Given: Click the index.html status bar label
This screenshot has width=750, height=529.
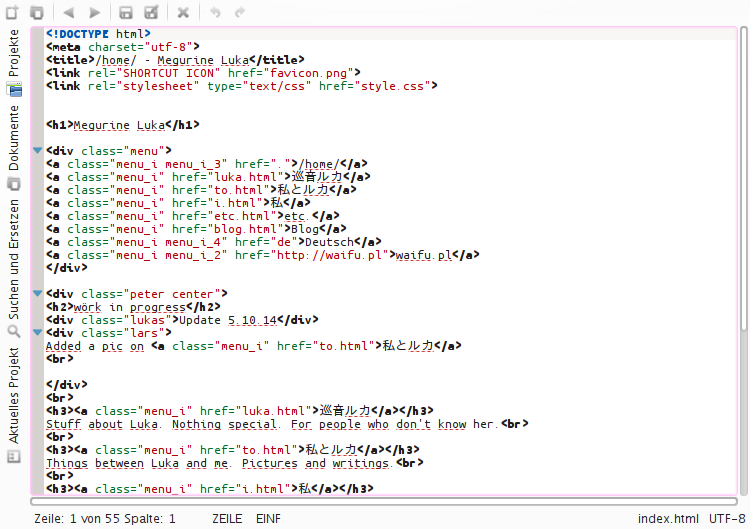Looking at the screenshot, I should (668, 519).
